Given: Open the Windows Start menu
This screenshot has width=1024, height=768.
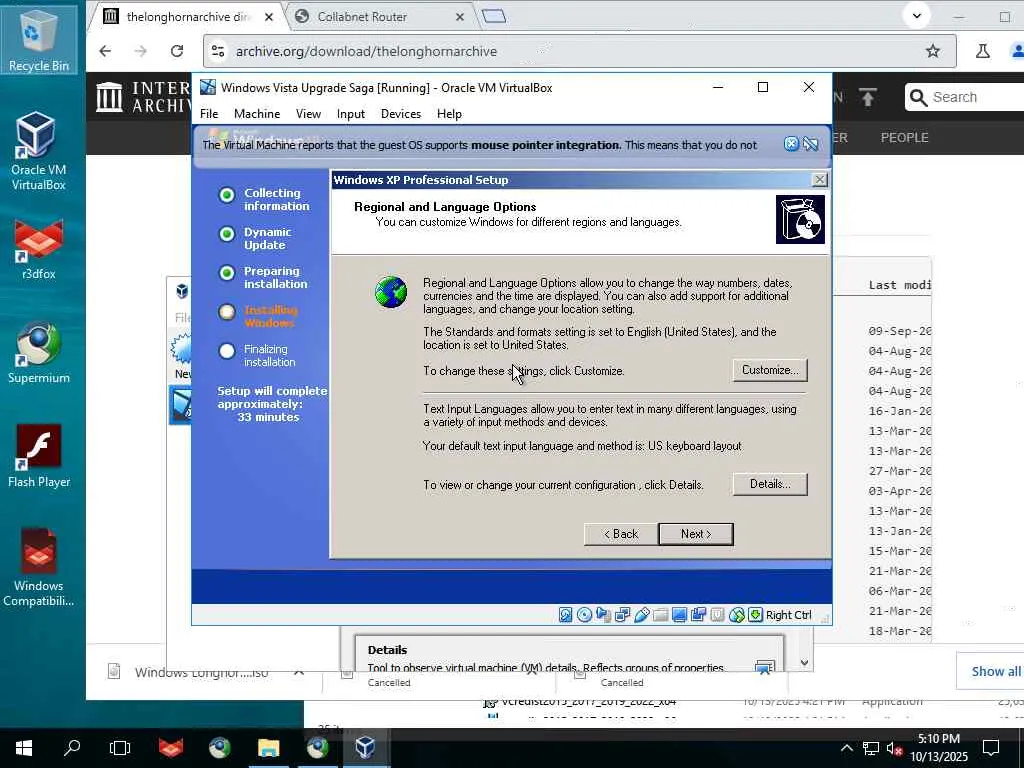Looking at the screenshot, I should pyautogui.click(x=24, y=748).
